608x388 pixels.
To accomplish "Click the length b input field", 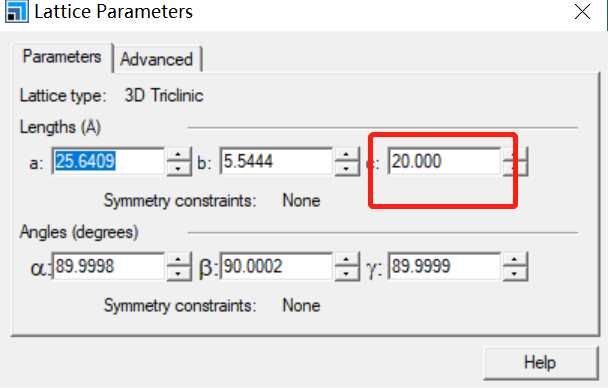I will coord(276,161).
